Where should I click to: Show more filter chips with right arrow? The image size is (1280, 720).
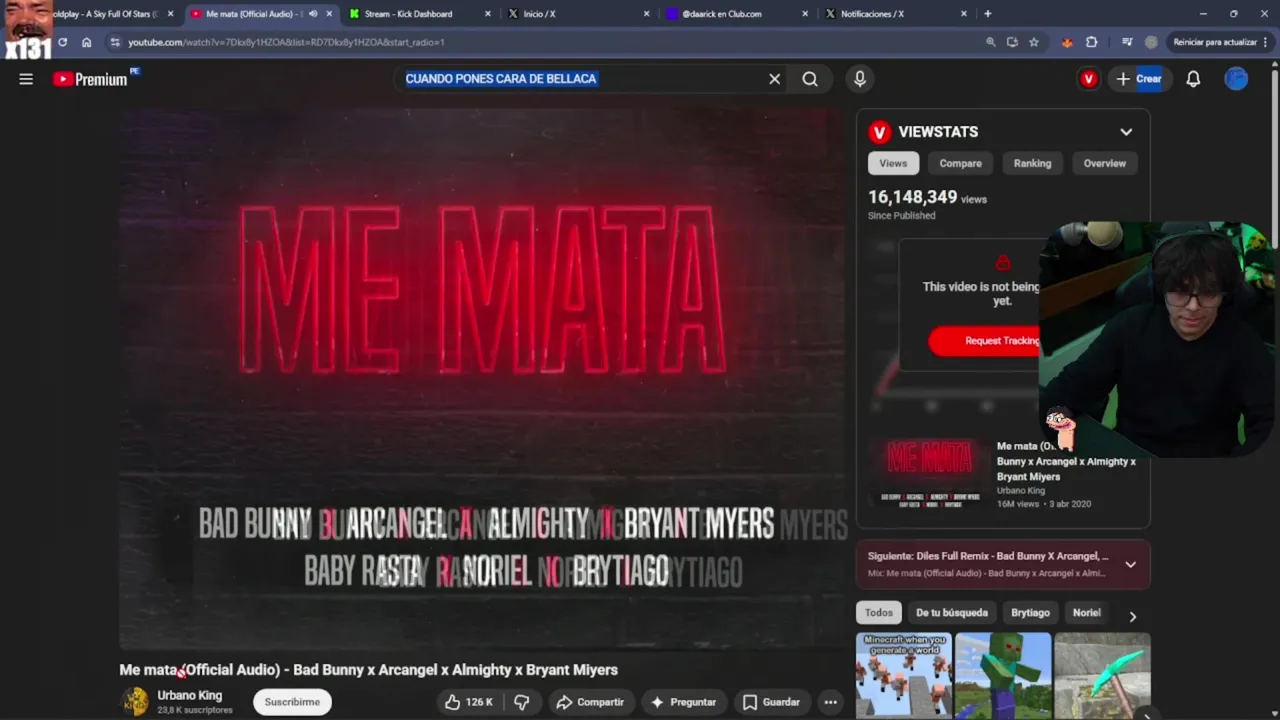1132,616
